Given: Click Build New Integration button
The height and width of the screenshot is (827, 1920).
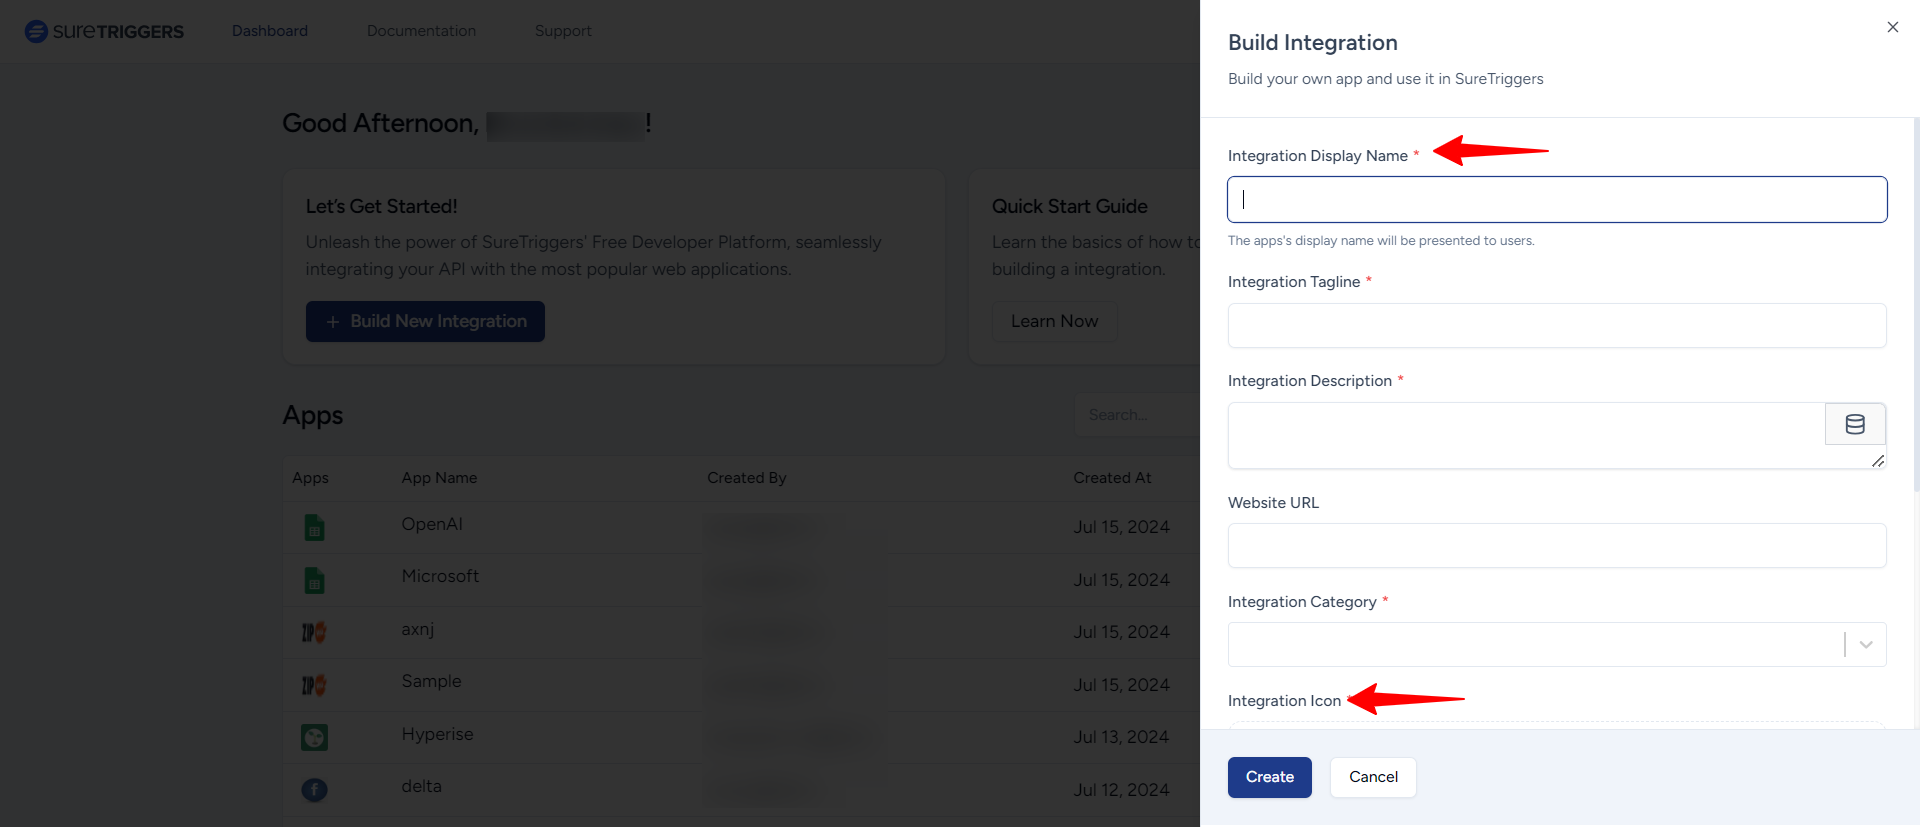Looking at the screenshot, I should (425, 321).
